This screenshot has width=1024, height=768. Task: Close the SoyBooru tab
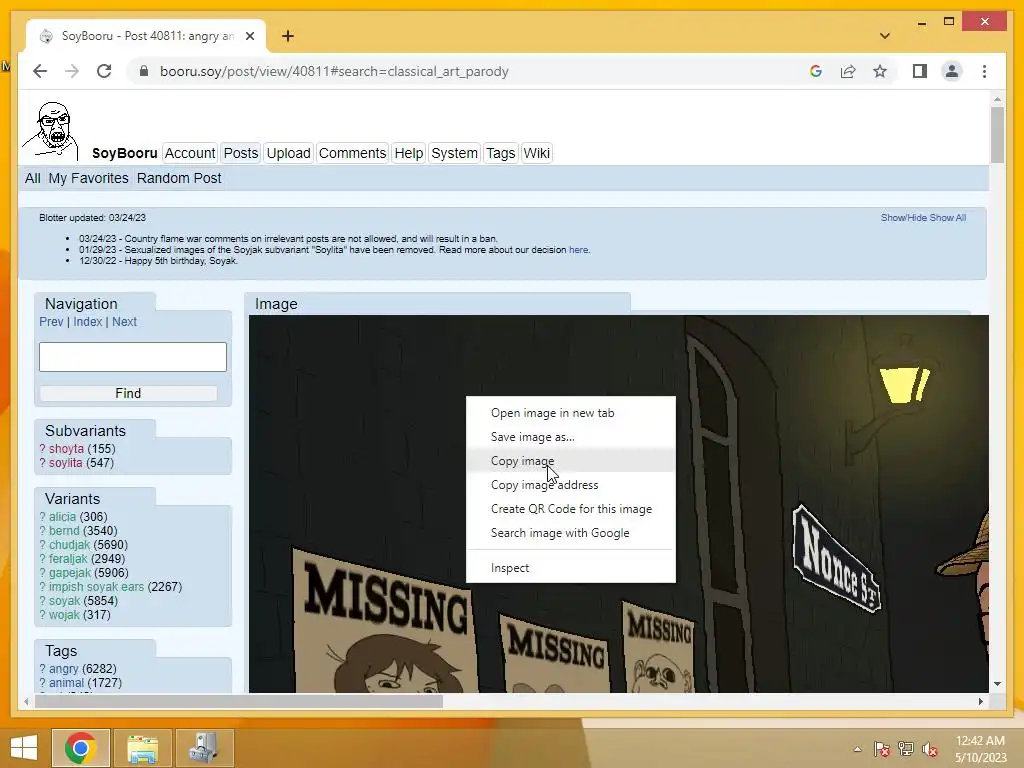249,36
